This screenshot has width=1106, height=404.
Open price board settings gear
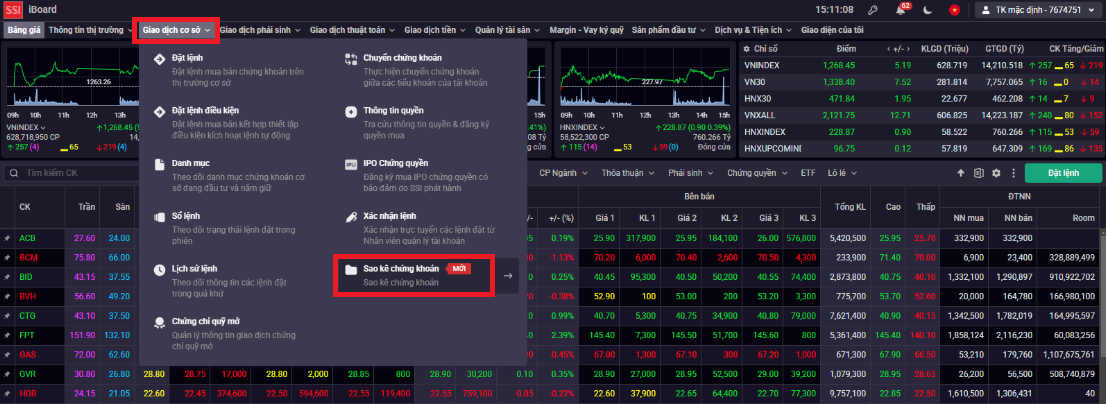(996, 173)
